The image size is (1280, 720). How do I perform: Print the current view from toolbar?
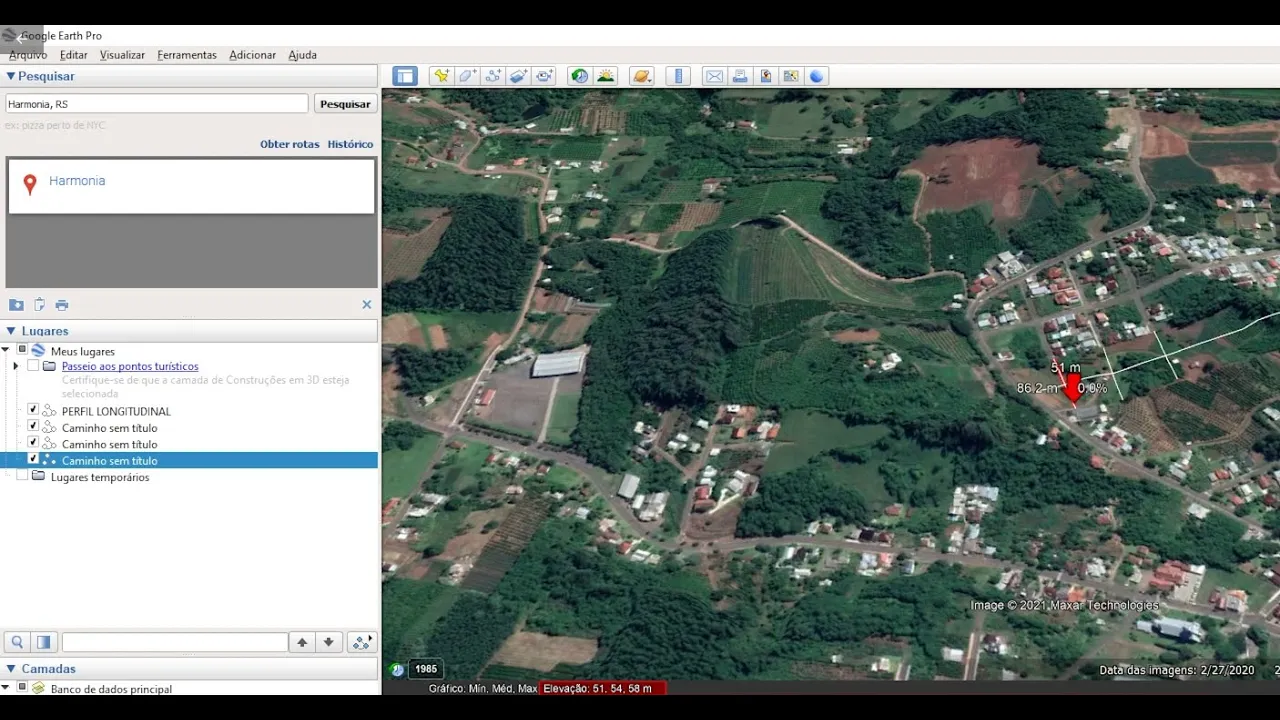(740, 76)
